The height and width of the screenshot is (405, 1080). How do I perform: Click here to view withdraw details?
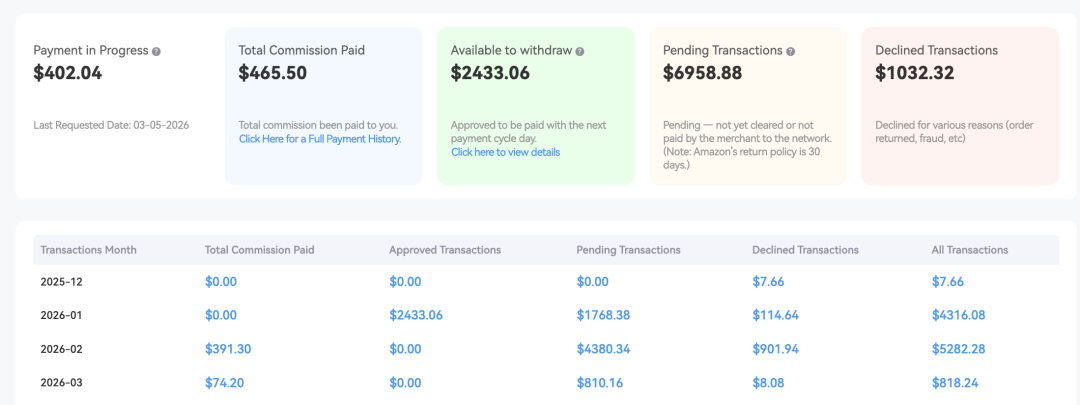(505, 152)
